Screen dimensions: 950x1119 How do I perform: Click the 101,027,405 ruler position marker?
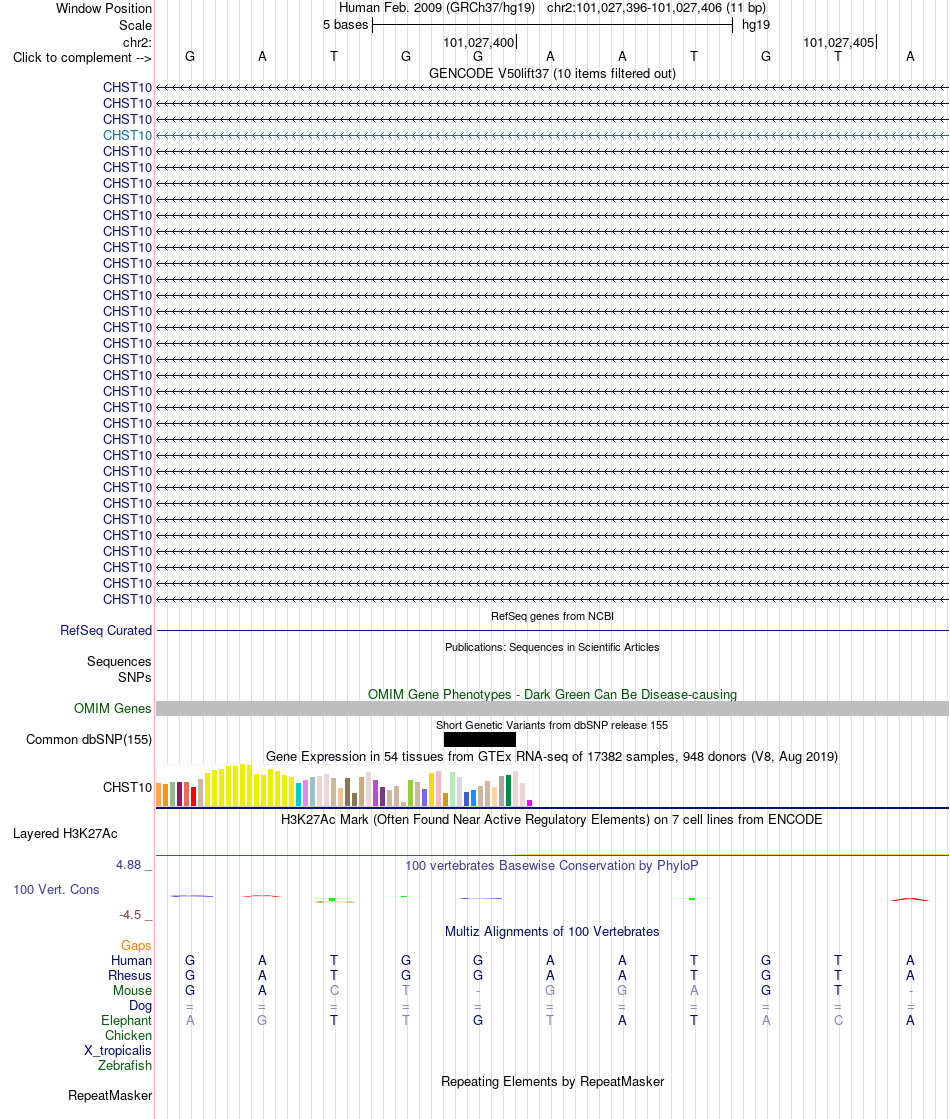(839, 43)
